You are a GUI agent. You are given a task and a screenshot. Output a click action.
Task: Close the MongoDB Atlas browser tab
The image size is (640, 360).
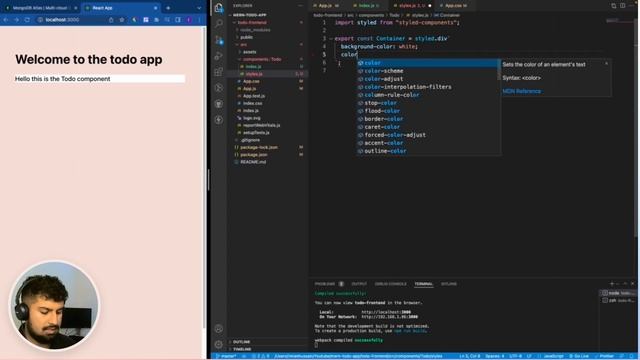76,8
